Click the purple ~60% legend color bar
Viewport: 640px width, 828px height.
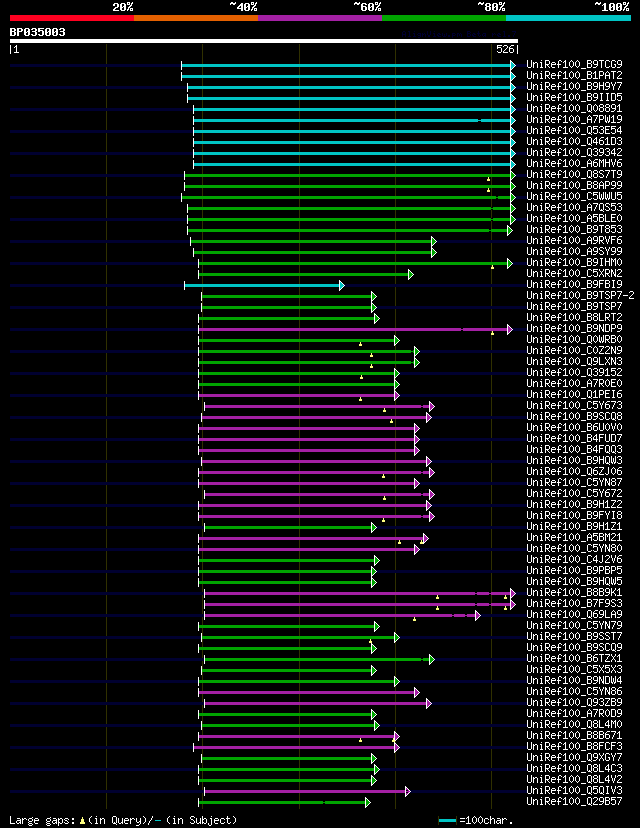click(x=320, y=18)
